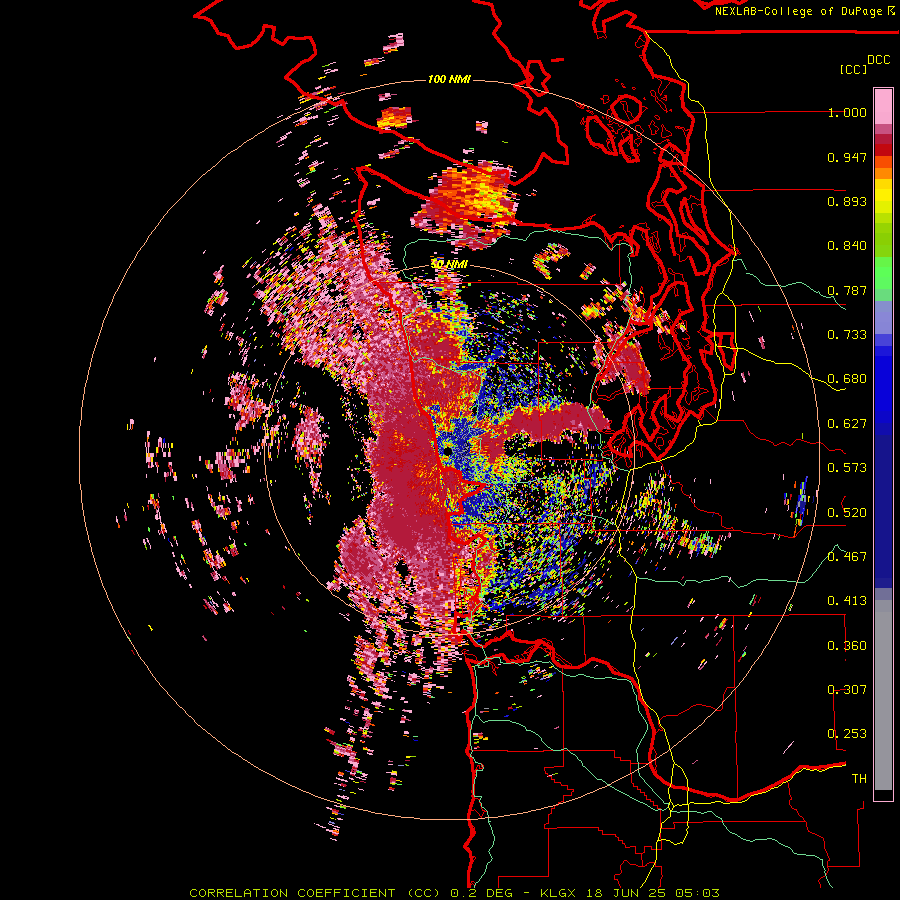
Task: Select the 0.840 color scale value
Action: (847, 246)
